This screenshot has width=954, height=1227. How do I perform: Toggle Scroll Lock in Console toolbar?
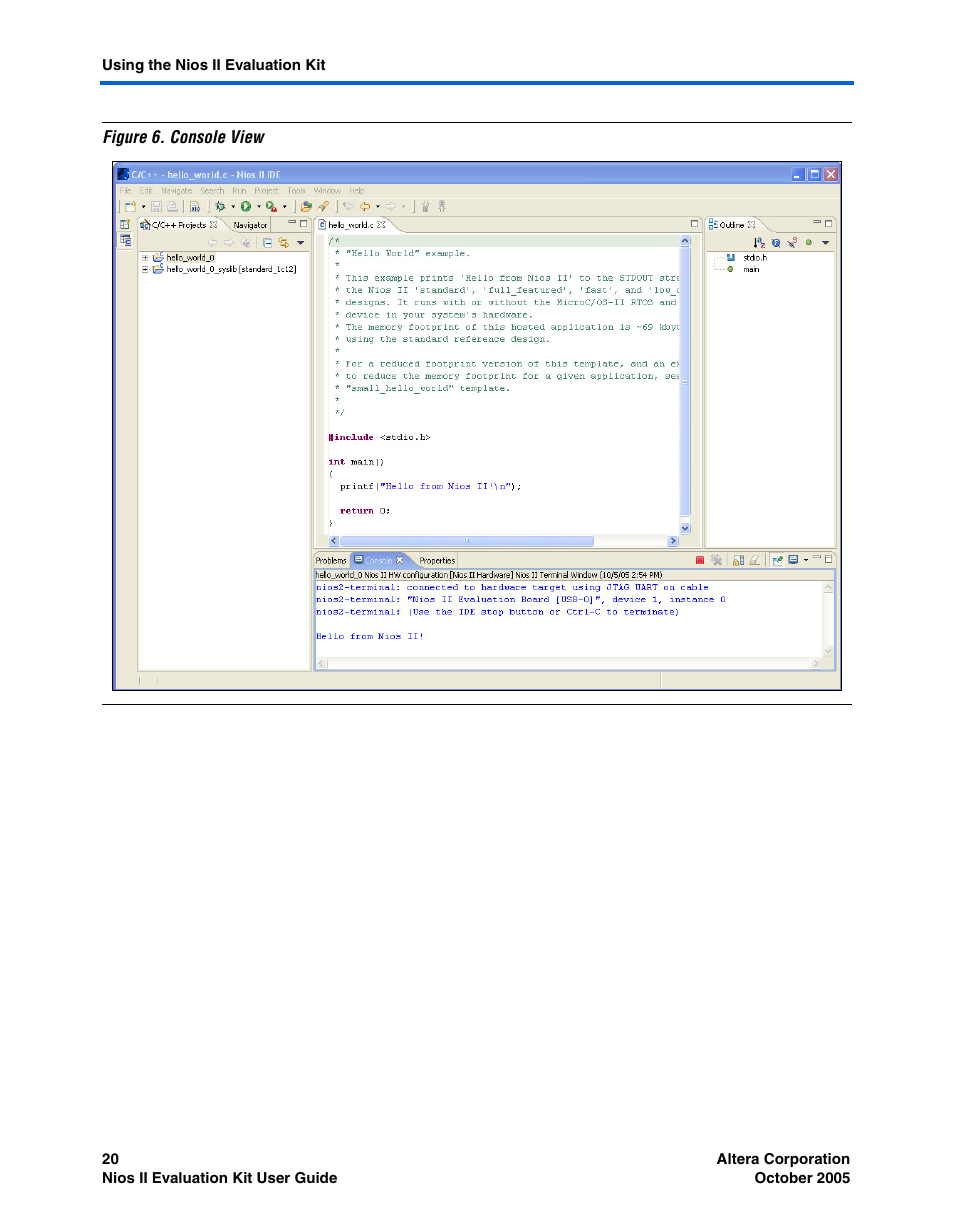pyautogui.click(x=738, y=560)
